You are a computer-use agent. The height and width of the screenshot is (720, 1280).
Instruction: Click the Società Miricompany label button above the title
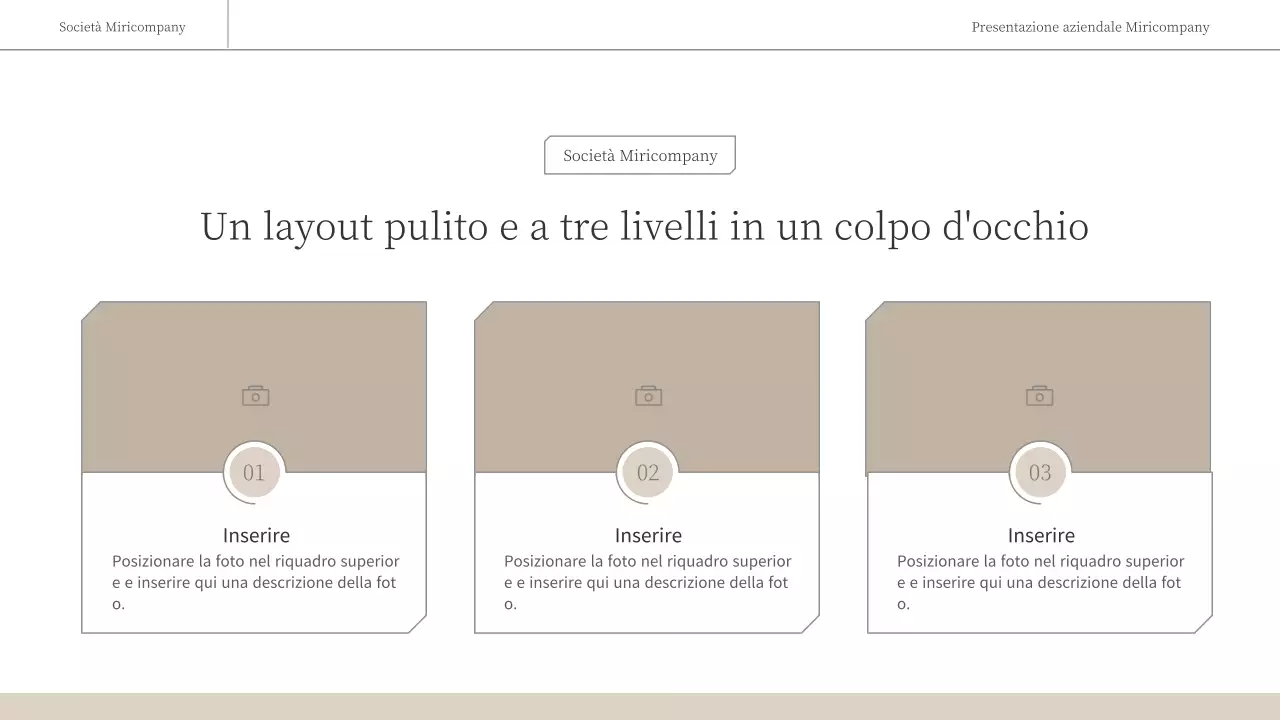tap(640, 155)
